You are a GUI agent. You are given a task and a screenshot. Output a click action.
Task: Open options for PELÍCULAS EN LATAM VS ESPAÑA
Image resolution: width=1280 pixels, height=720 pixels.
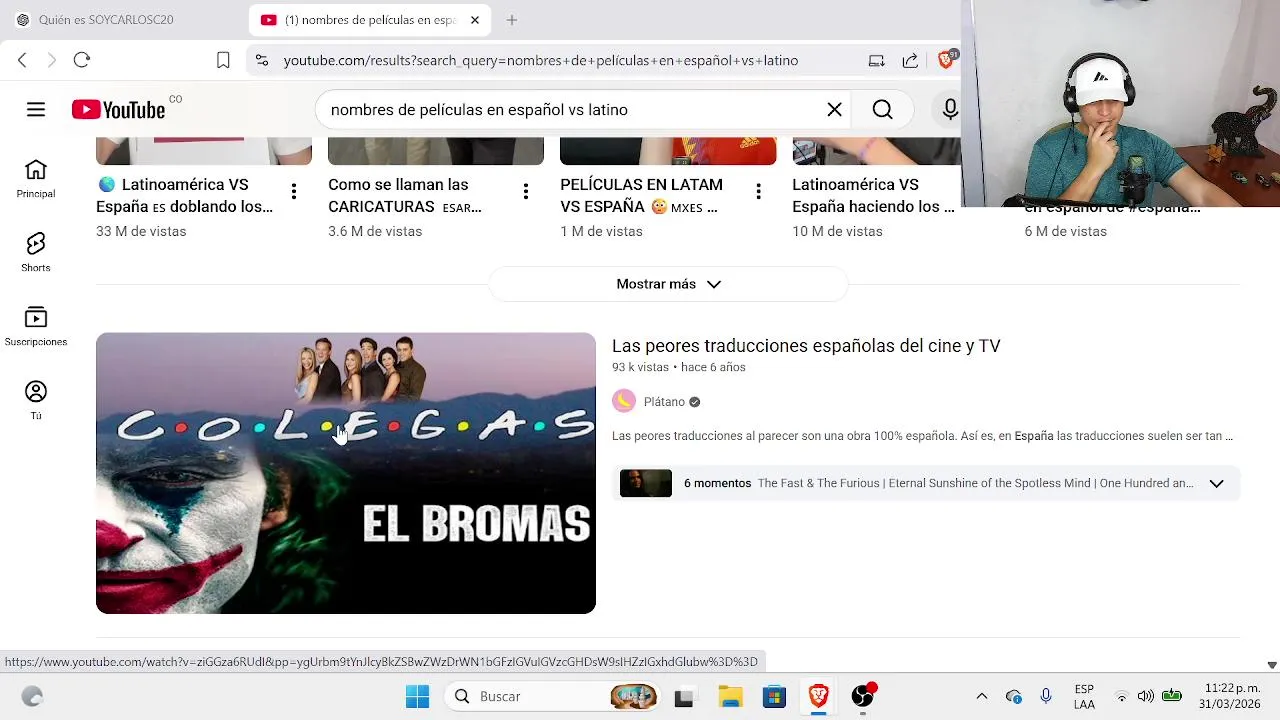(x=758, y=191)
